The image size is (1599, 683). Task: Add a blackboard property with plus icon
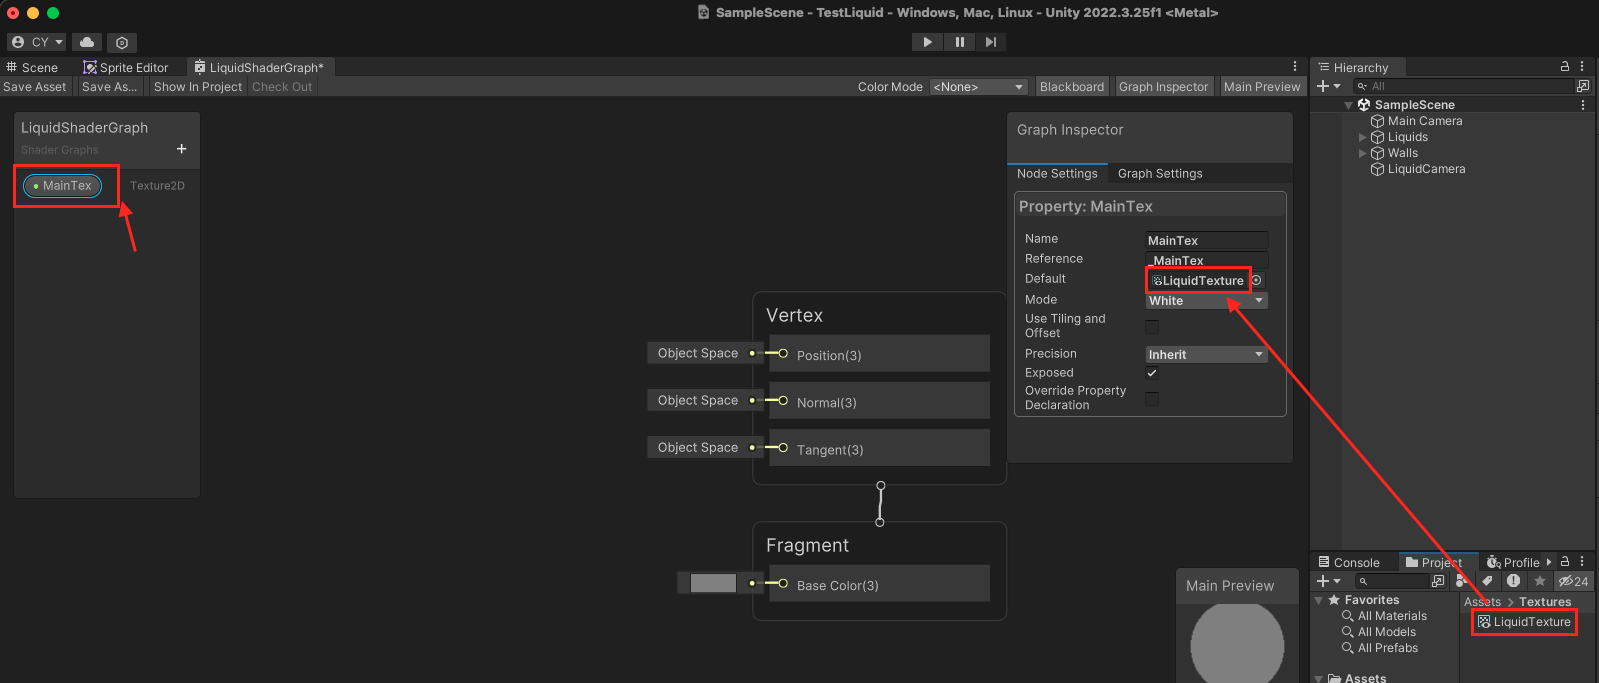pos(181,149)
